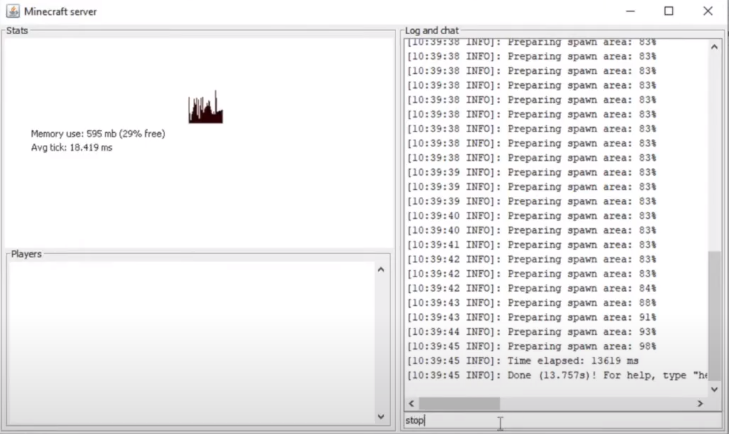
Task: Click the 'Done (13.757s)!' log line
Action: 557,375
